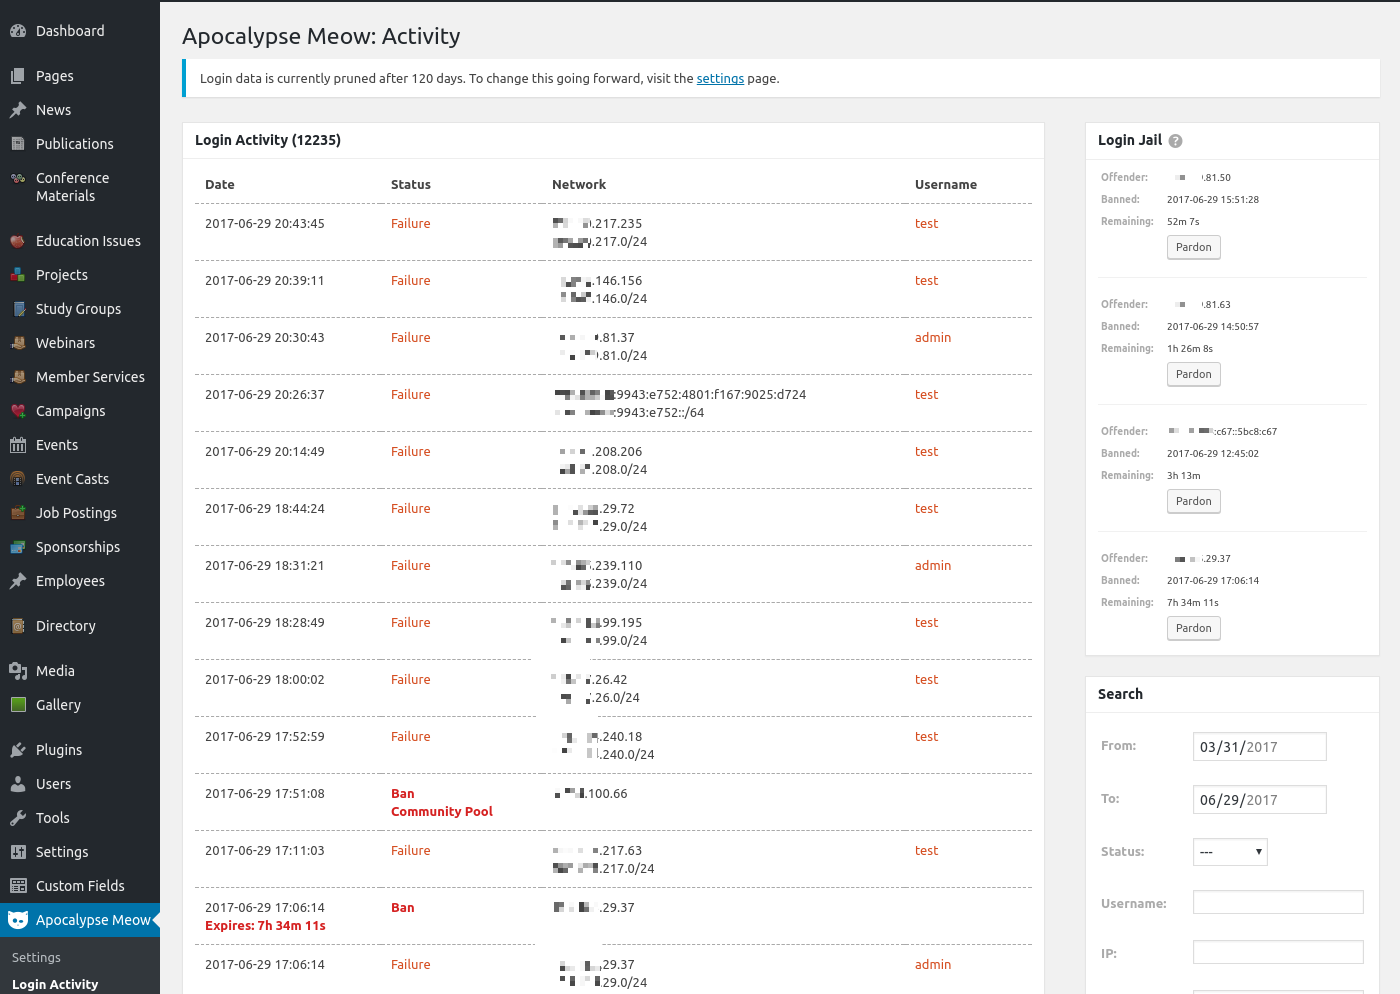Click the Community Pool ban status
1400x994 pixels.
[x=442, y=812]
